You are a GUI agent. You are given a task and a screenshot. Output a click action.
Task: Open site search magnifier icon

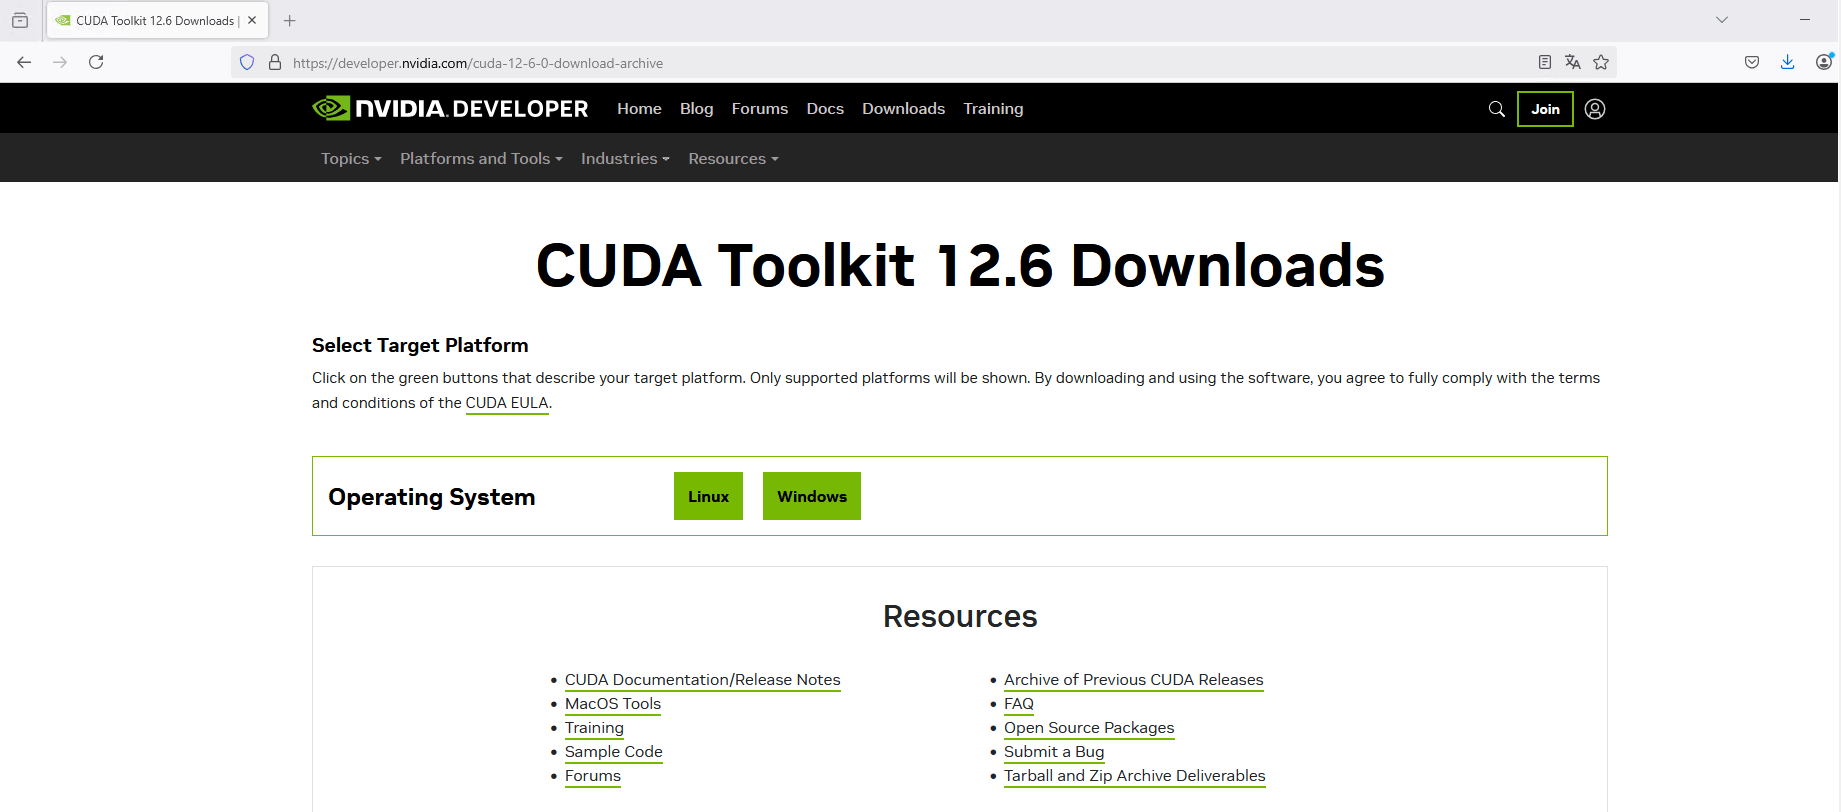tap(1497, 109)
